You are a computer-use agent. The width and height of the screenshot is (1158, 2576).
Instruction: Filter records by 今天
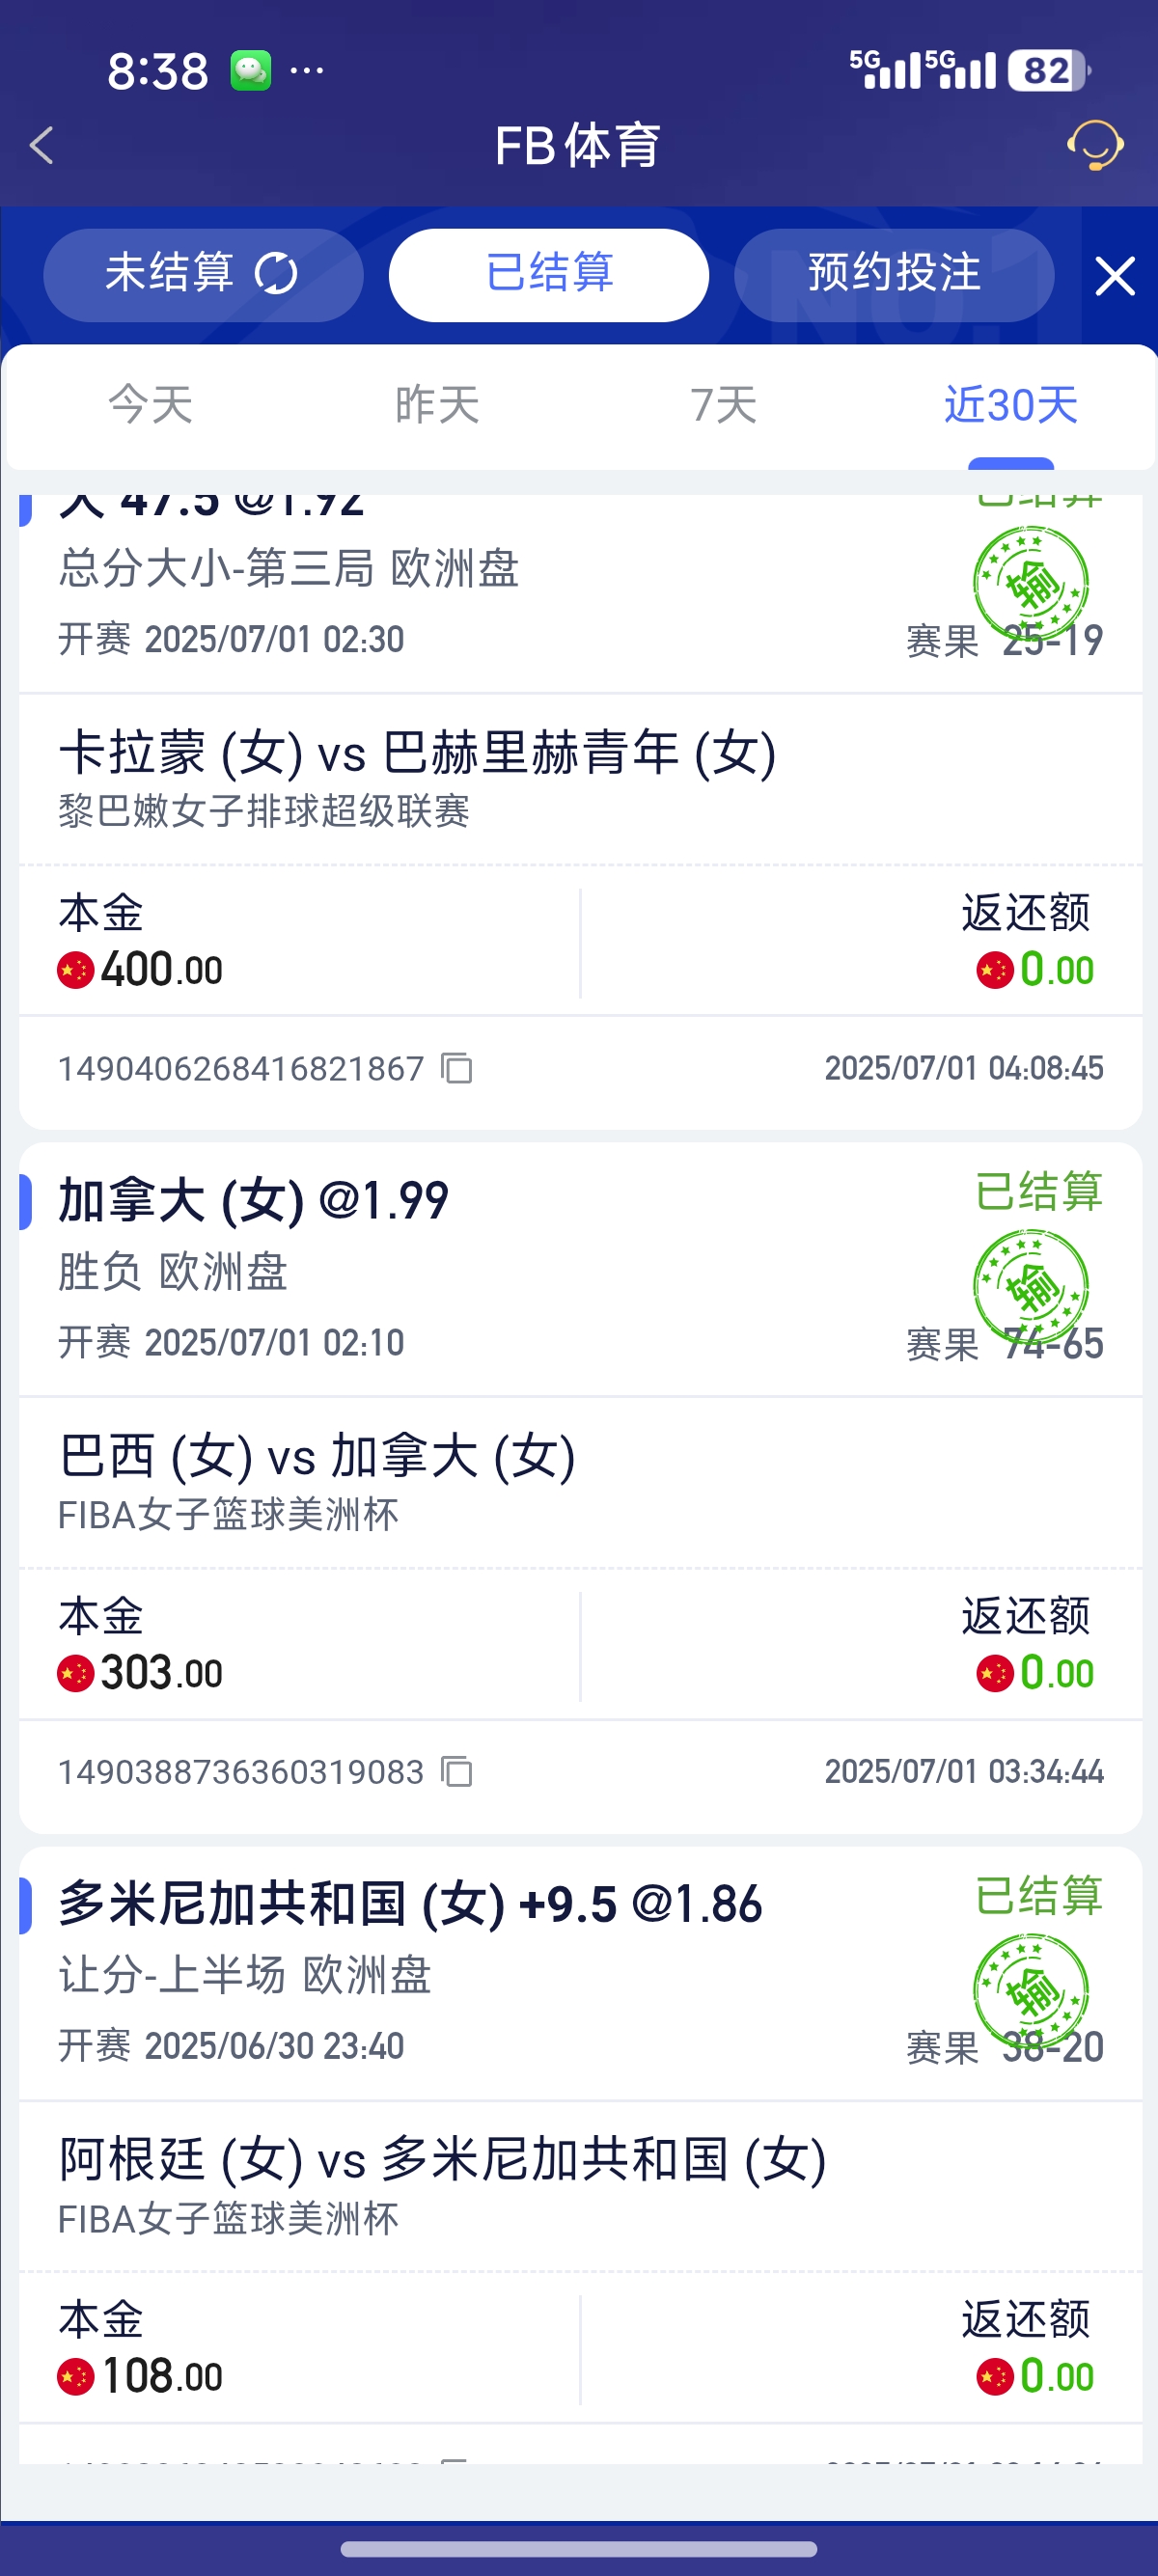coord(151,405)
